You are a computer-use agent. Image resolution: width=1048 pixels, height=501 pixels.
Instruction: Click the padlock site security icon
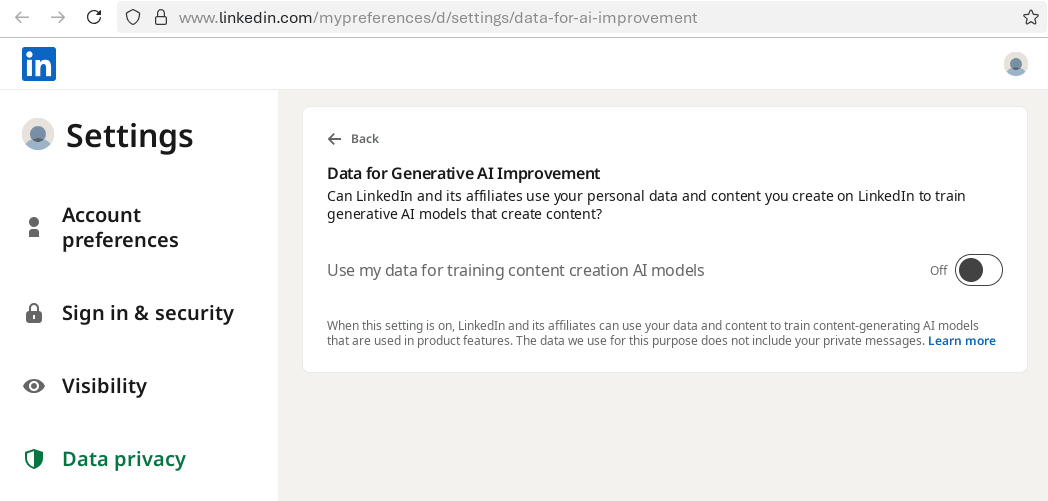click(160, 17)
